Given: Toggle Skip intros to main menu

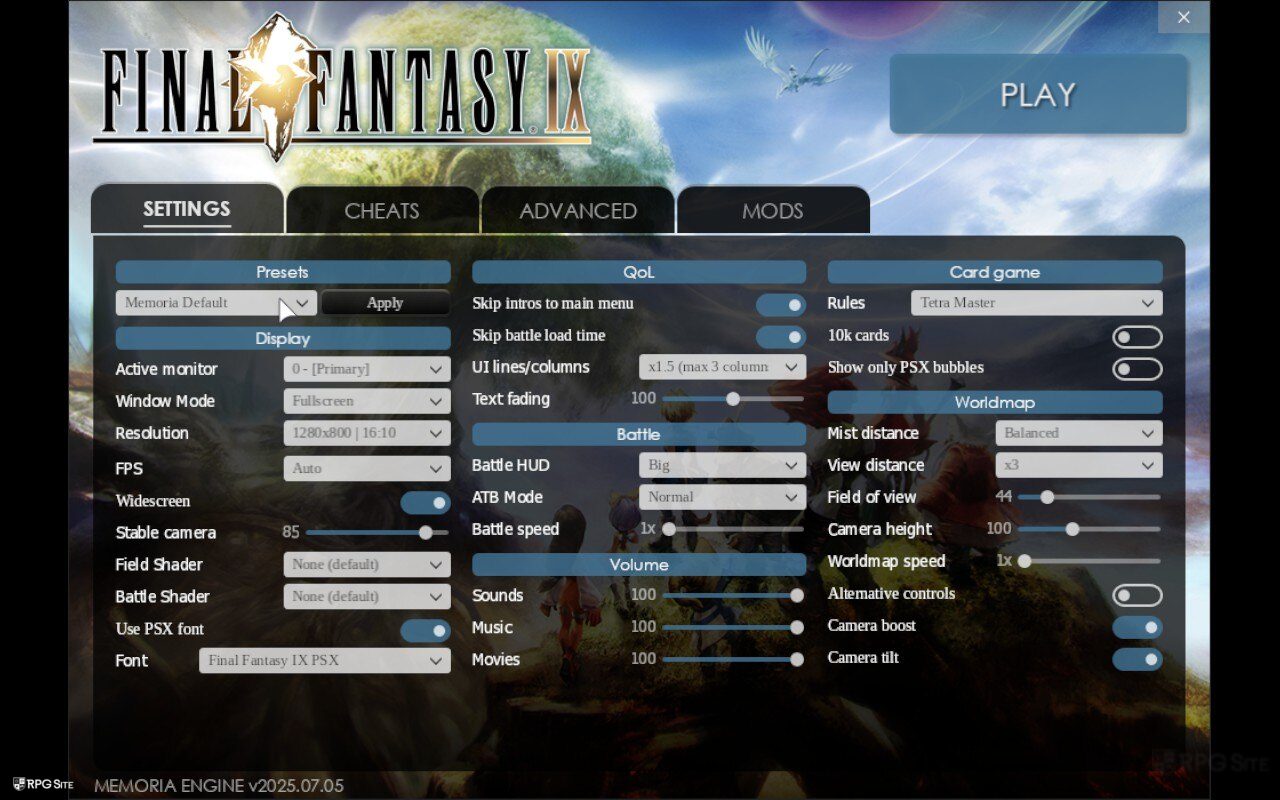Looking at the screenshot, I should tap(781, 305).
